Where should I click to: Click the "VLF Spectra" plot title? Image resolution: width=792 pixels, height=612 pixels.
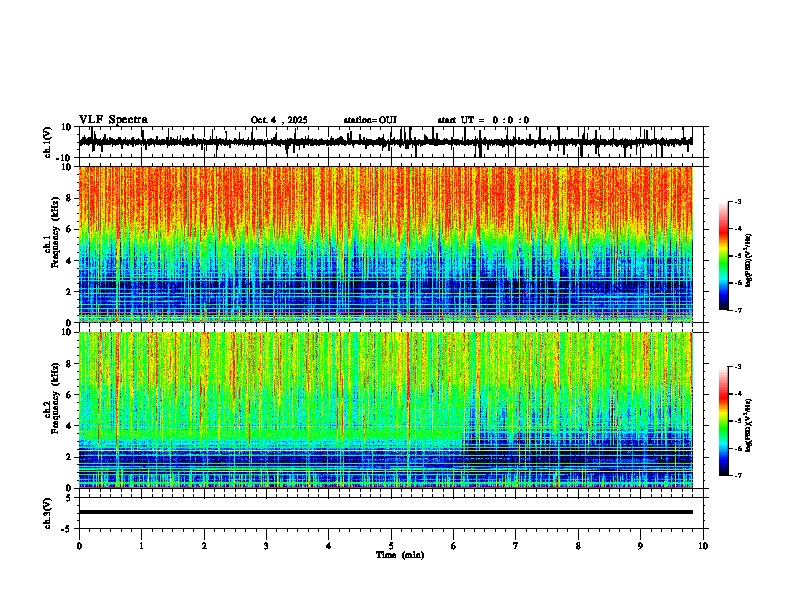tap(113, 120)
